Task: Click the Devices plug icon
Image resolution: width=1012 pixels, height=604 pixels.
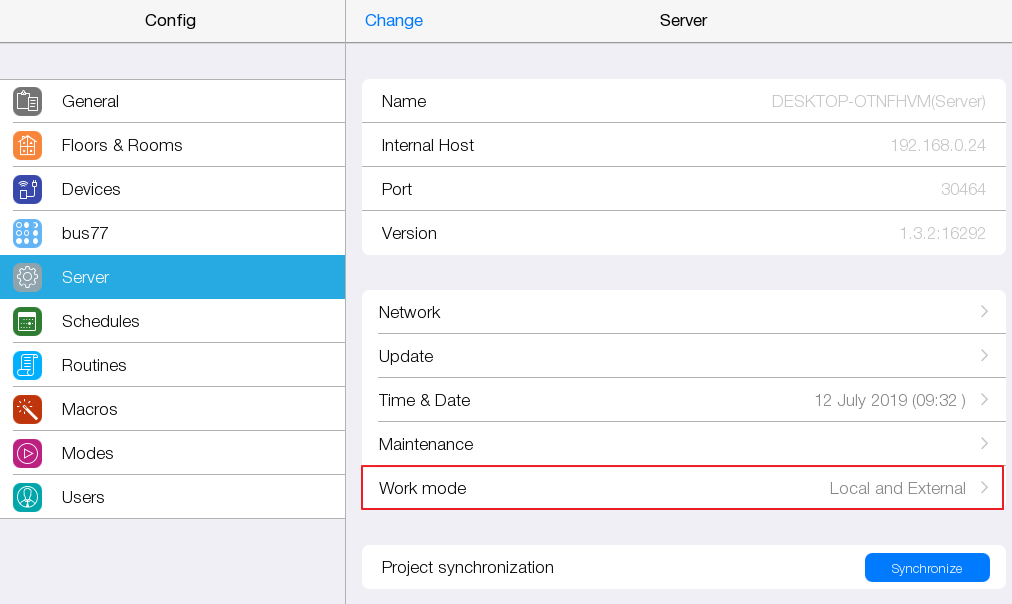Action: tap(28, 189)
